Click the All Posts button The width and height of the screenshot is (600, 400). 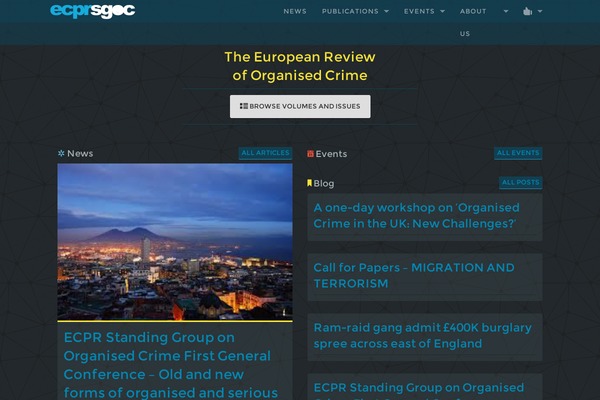point(520,183)
